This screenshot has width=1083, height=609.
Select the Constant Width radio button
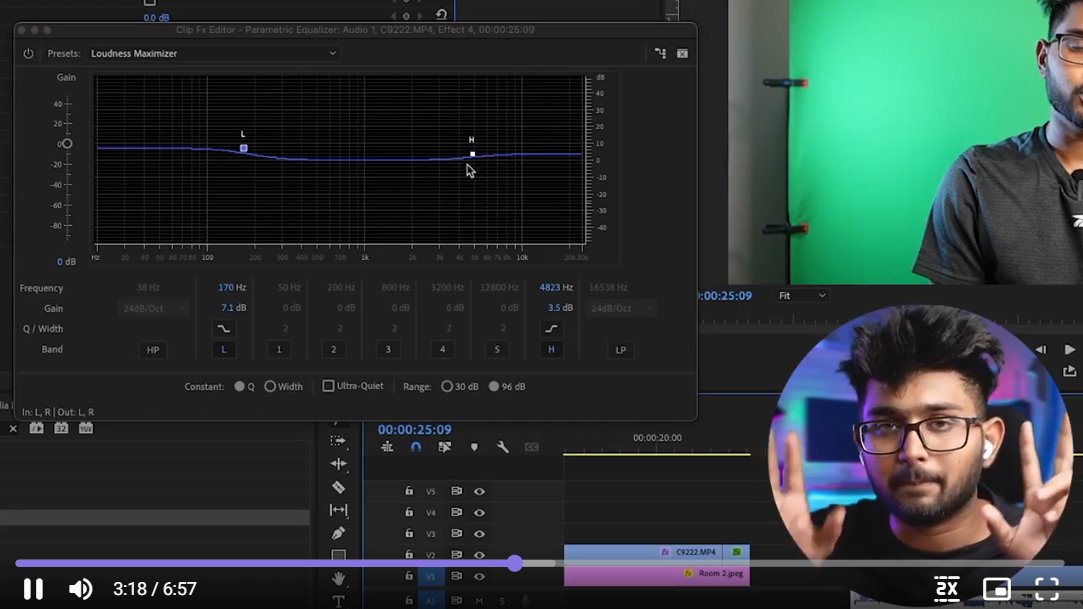[x=270, y=386]
